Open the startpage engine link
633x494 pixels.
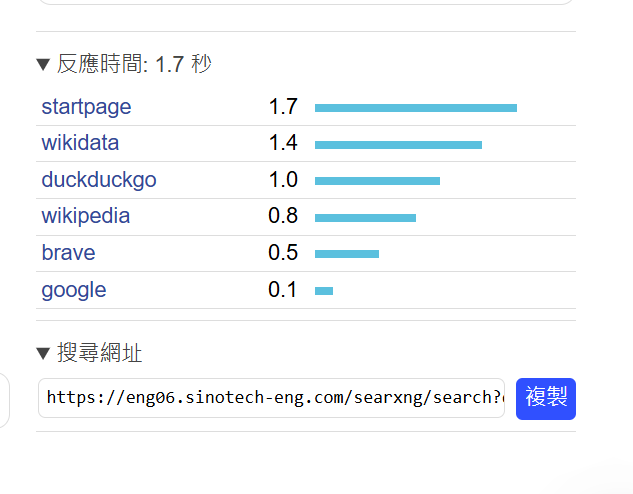[86, 107]
